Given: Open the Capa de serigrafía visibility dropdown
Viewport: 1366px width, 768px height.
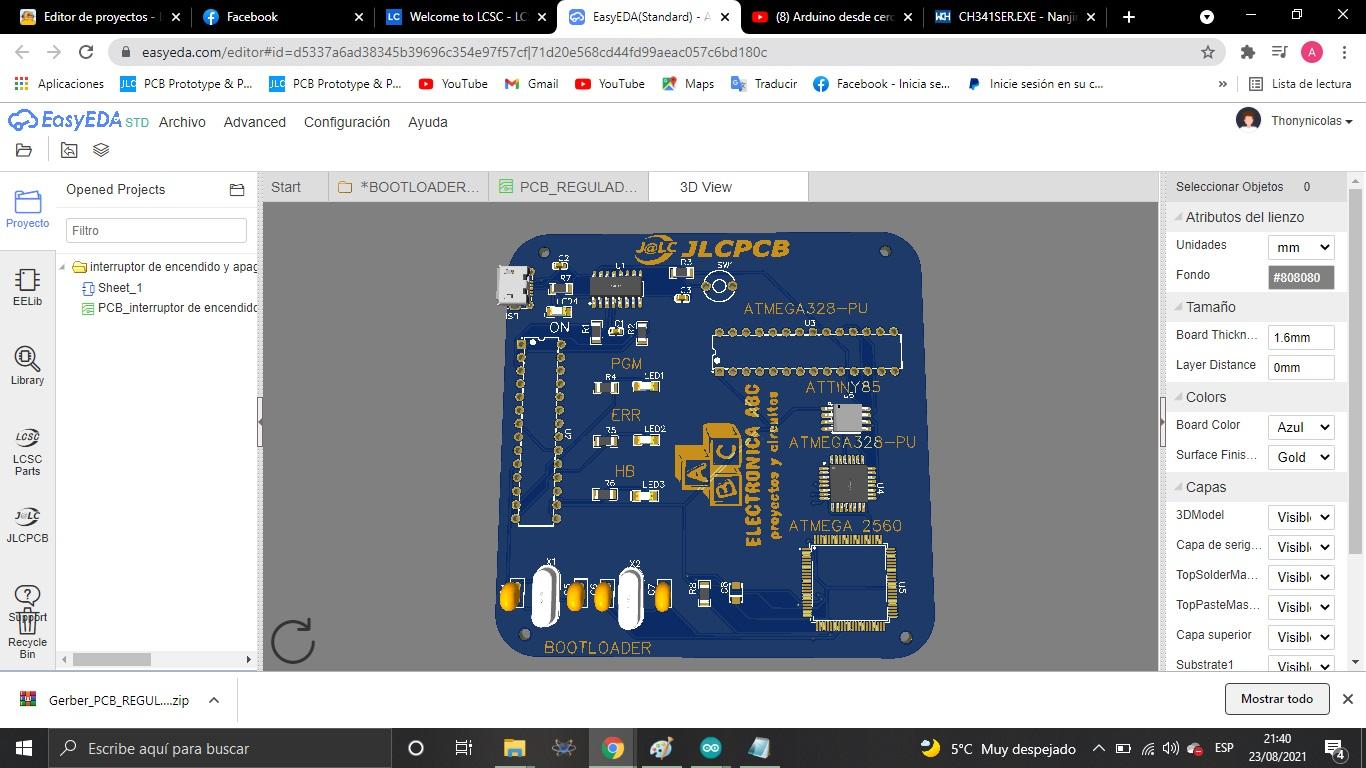Looking at the screenshot, I should pyautogui.click(x=1301, y=547).
